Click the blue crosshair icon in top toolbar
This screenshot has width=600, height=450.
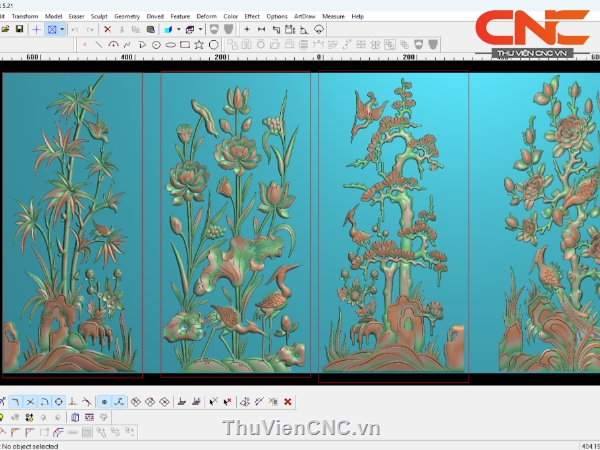click(x=37, y=30)
